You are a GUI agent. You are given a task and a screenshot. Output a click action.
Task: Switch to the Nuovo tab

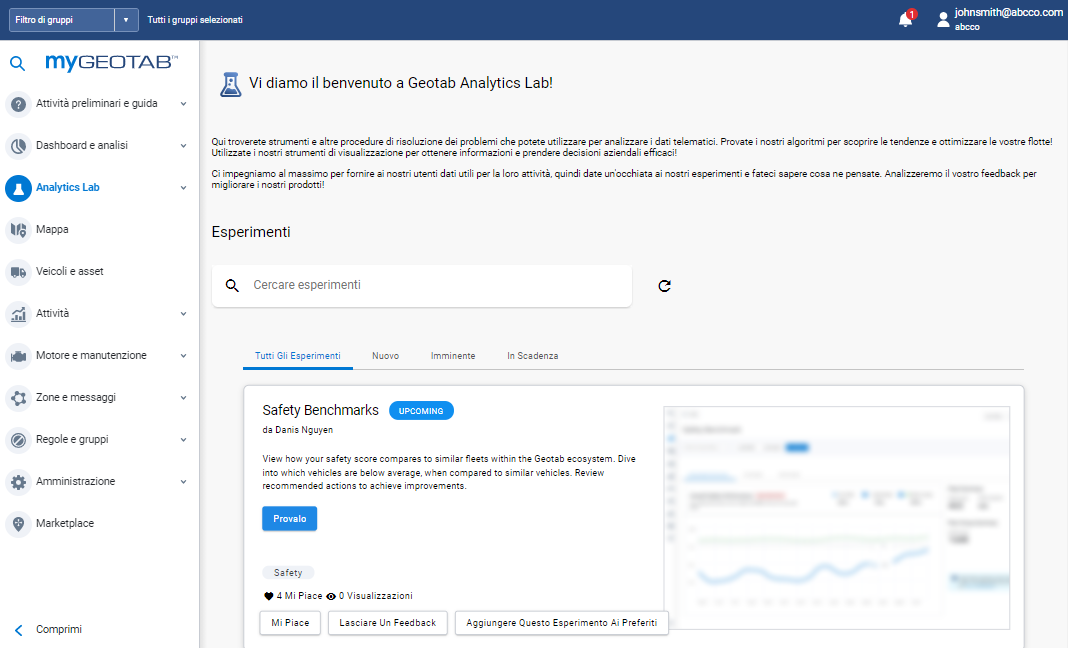(x=385, y=355)
